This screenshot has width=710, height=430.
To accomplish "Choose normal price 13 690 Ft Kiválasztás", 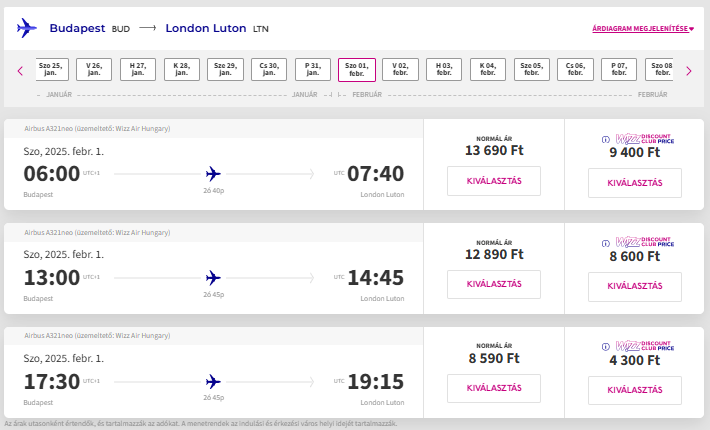I will pyautogui.click(x=494, y=181).
